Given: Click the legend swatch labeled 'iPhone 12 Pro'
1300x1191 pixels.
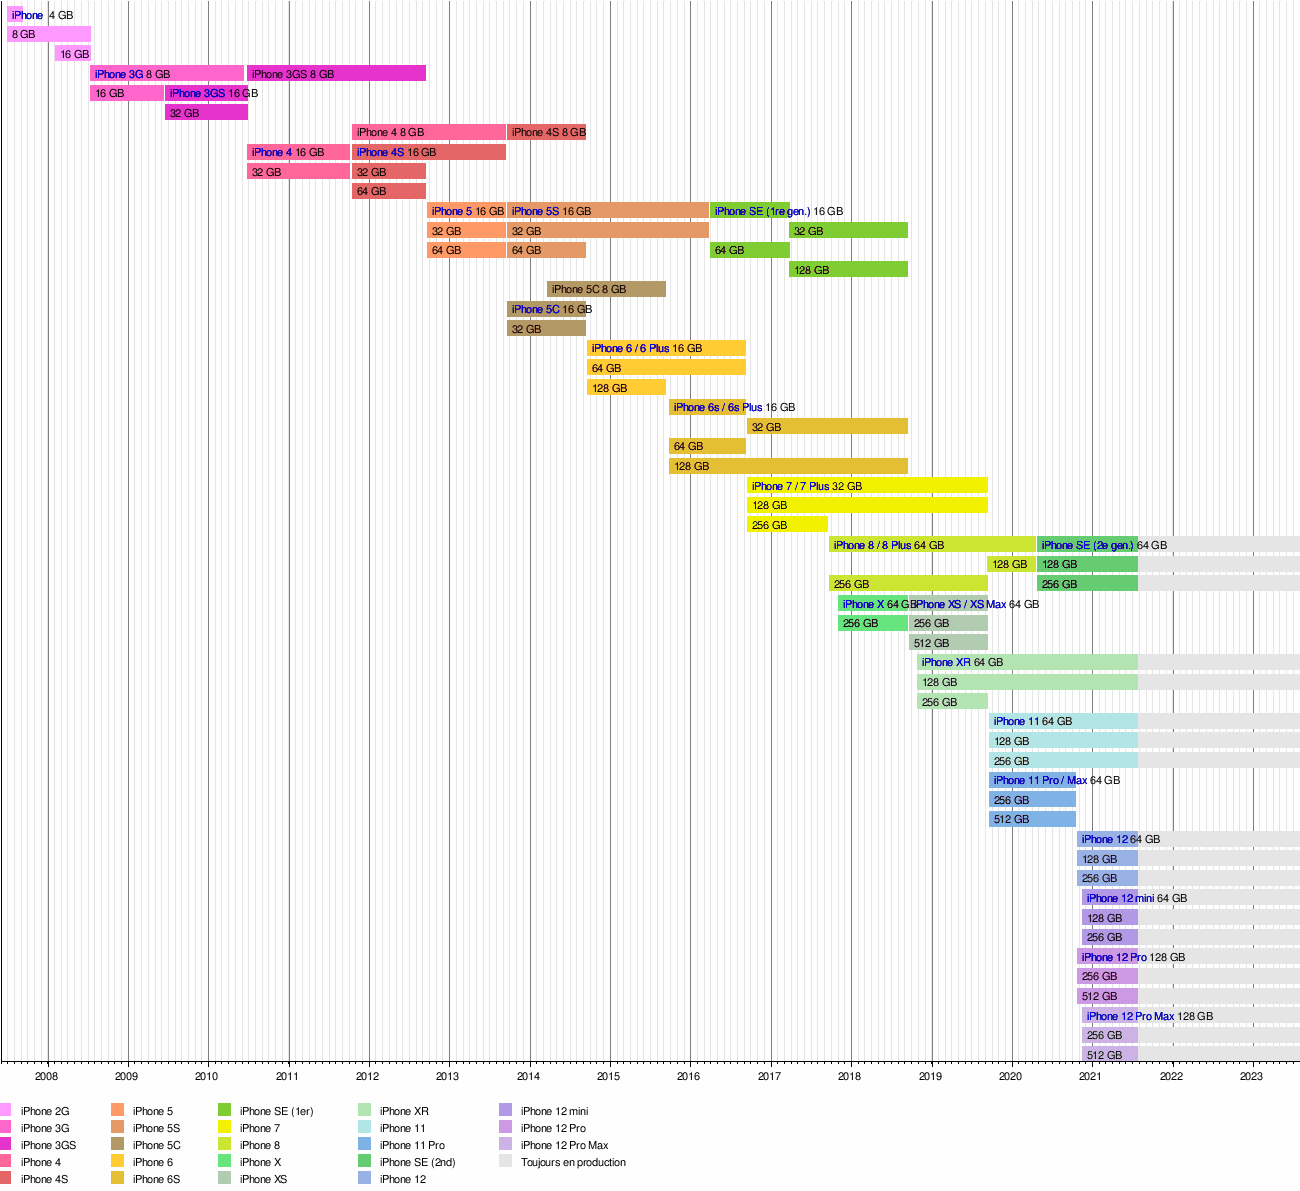Looking at the screenshot, I should click(505, 1128).
